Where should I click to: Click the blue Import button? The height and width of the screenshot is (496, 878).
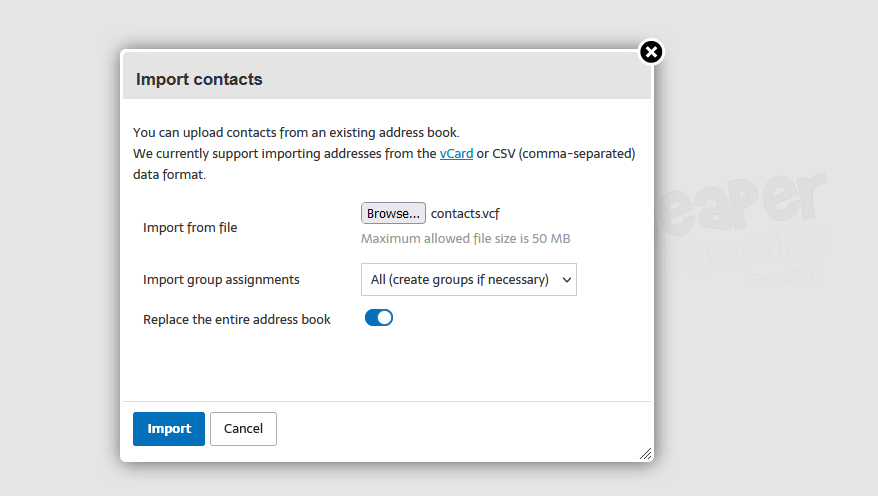click(x=169, y=429)
